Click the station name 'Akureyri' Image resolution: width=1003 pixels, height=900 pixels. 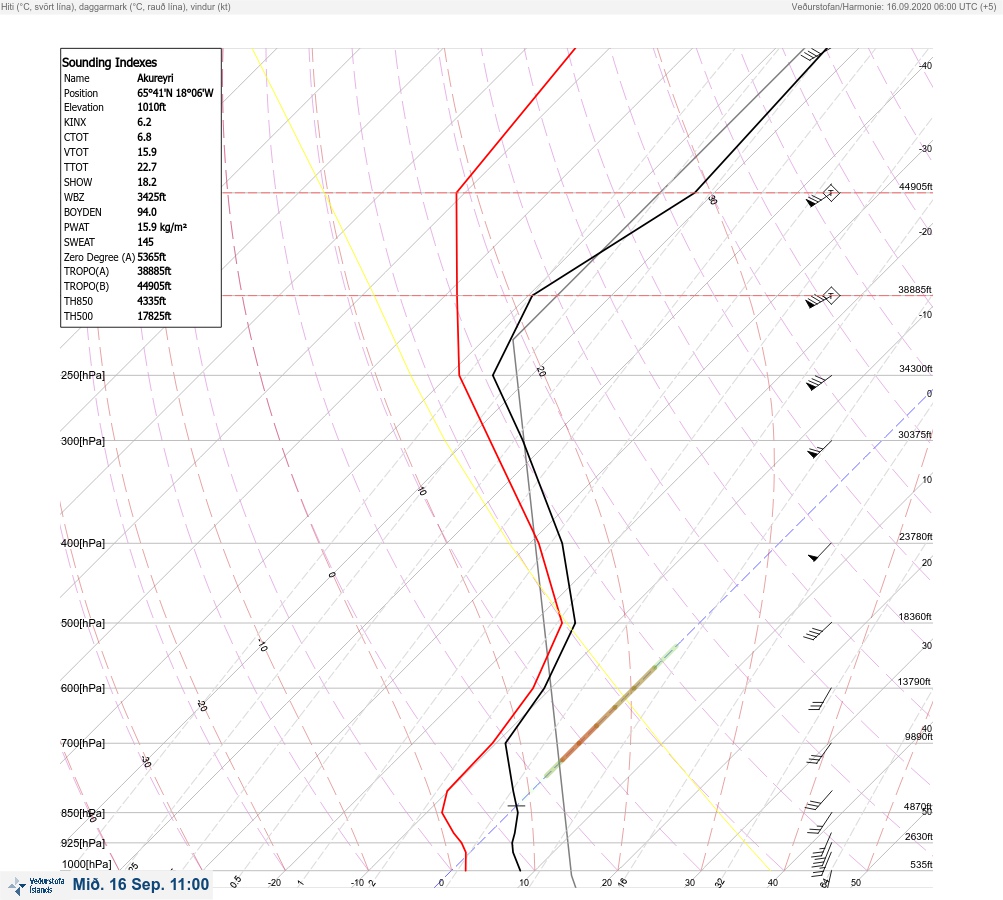(155, 78)
